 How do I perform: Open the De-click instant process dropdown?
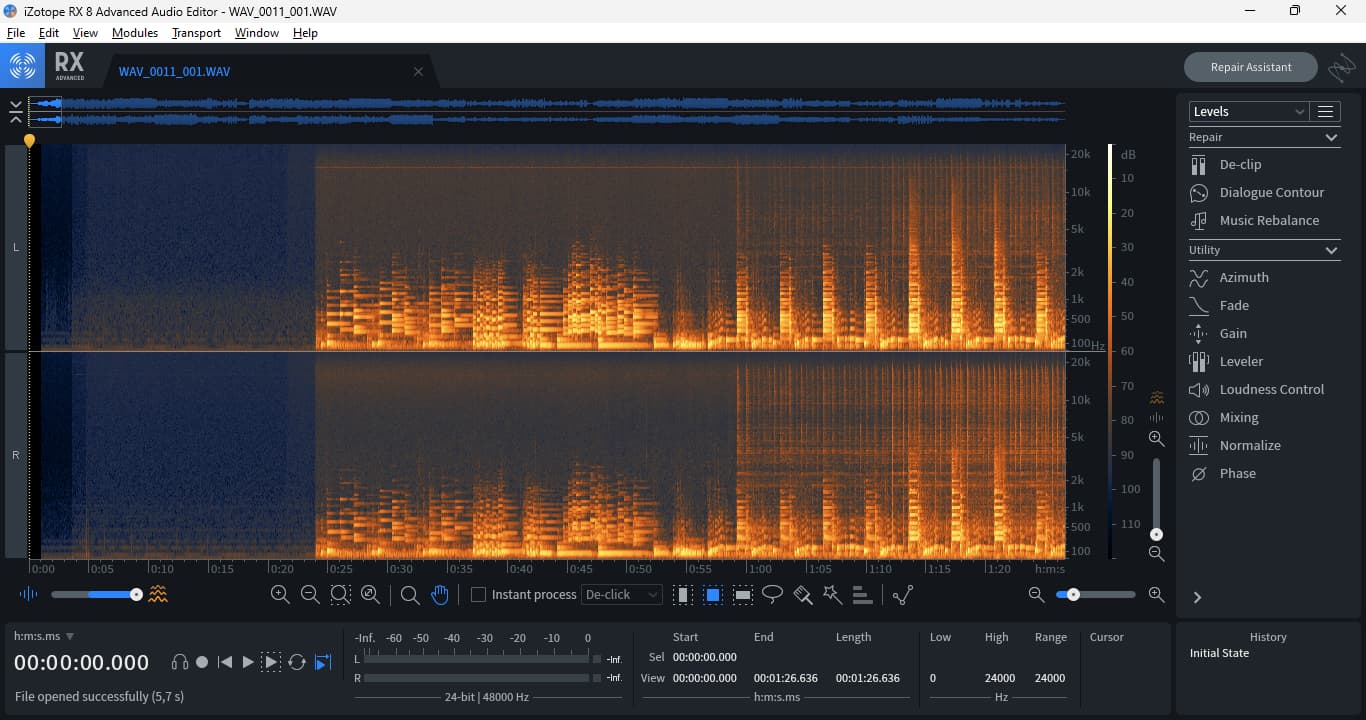[622, 595]
